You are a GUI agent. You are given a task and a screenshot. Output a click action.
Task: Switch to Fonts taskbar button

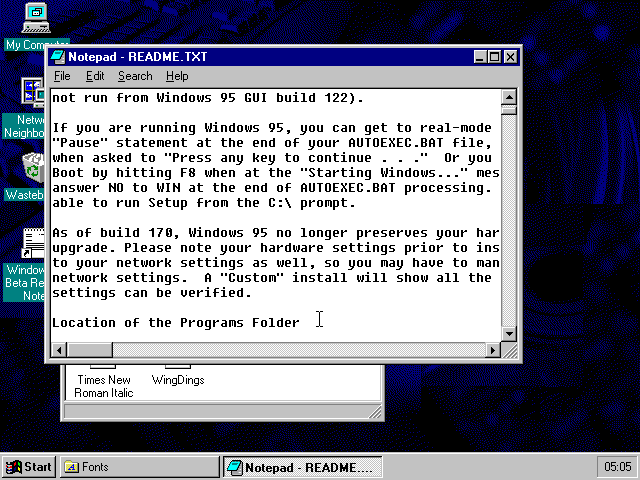tap(140, 467)
